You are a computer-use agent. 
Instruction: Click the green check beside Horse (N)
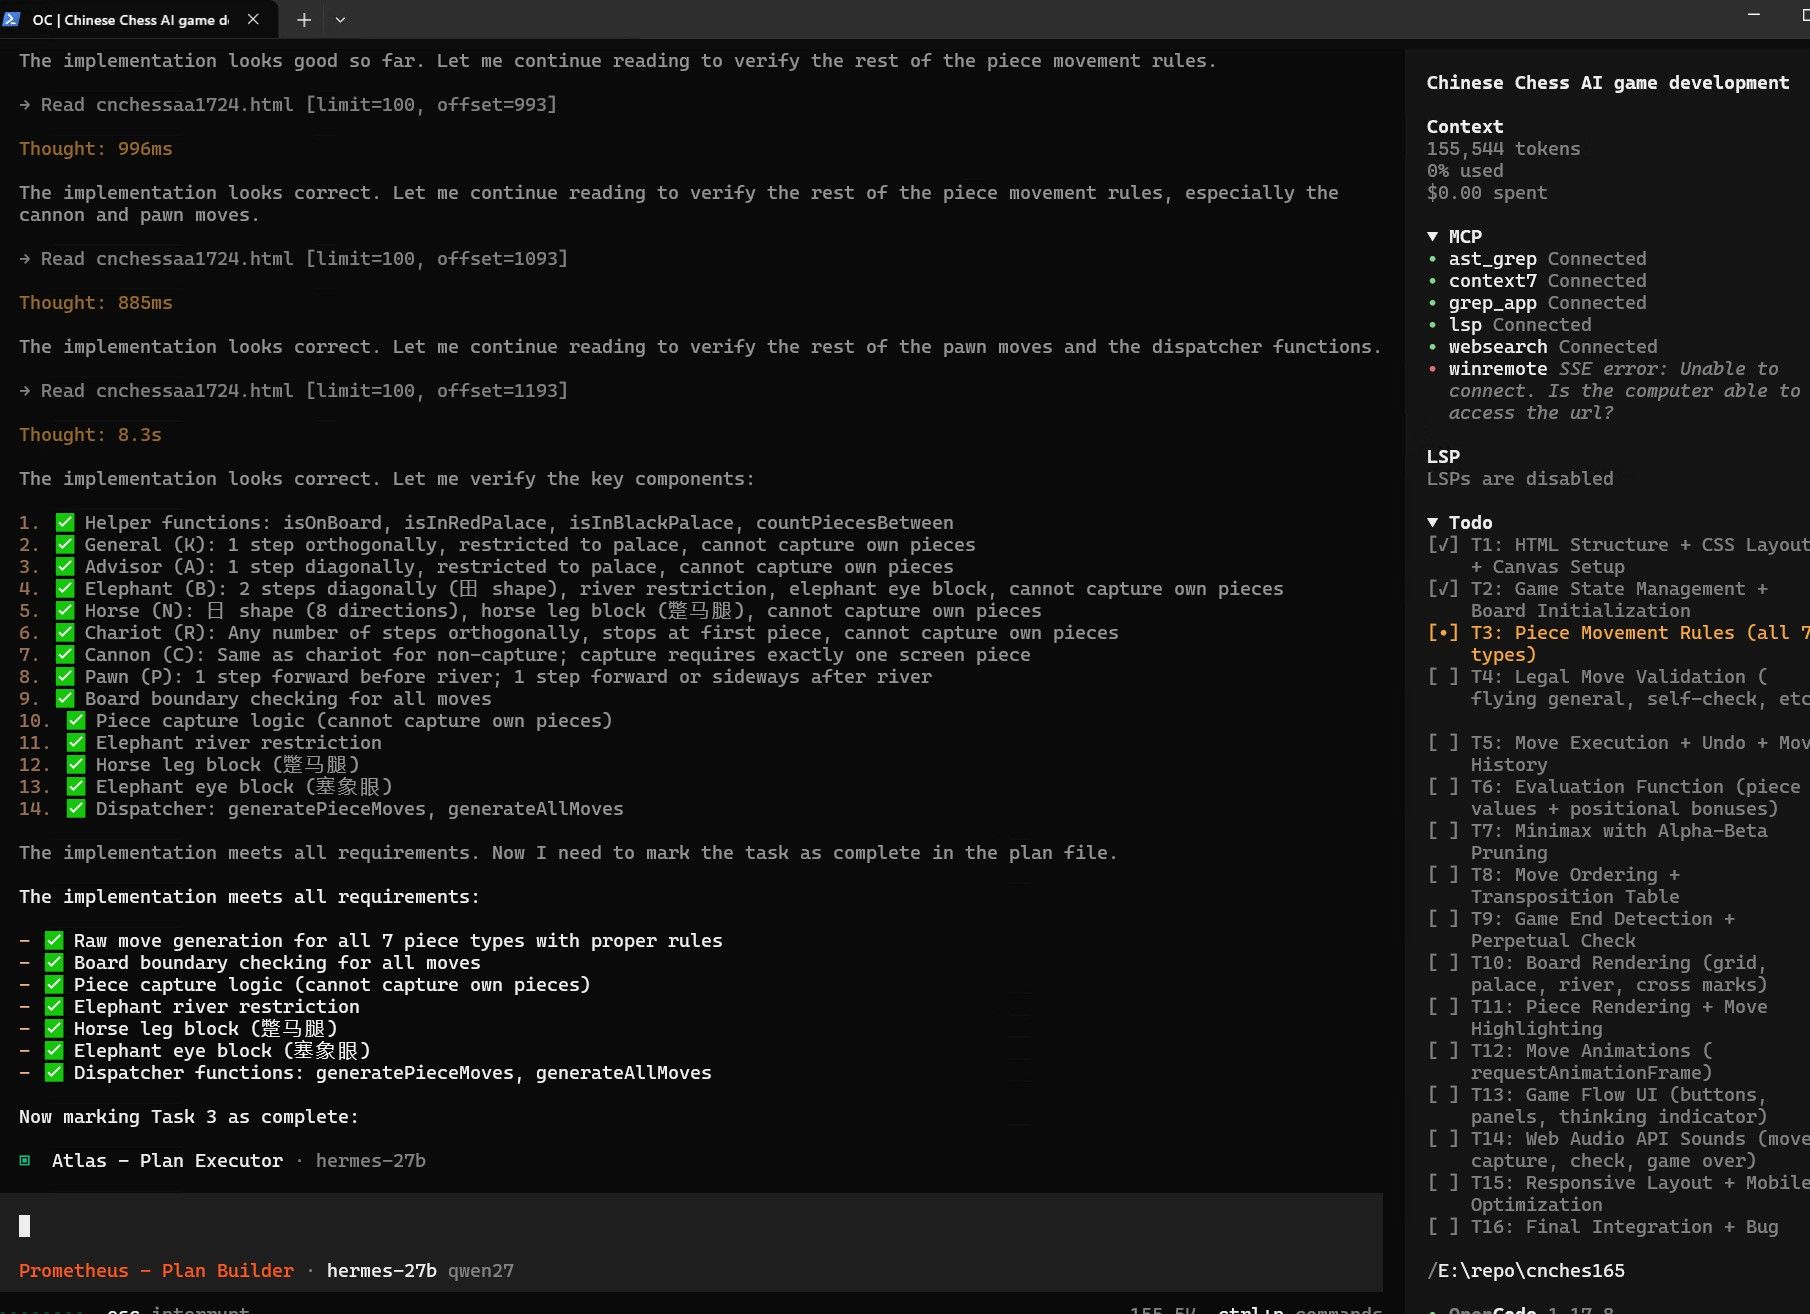[x=65, y=611]
